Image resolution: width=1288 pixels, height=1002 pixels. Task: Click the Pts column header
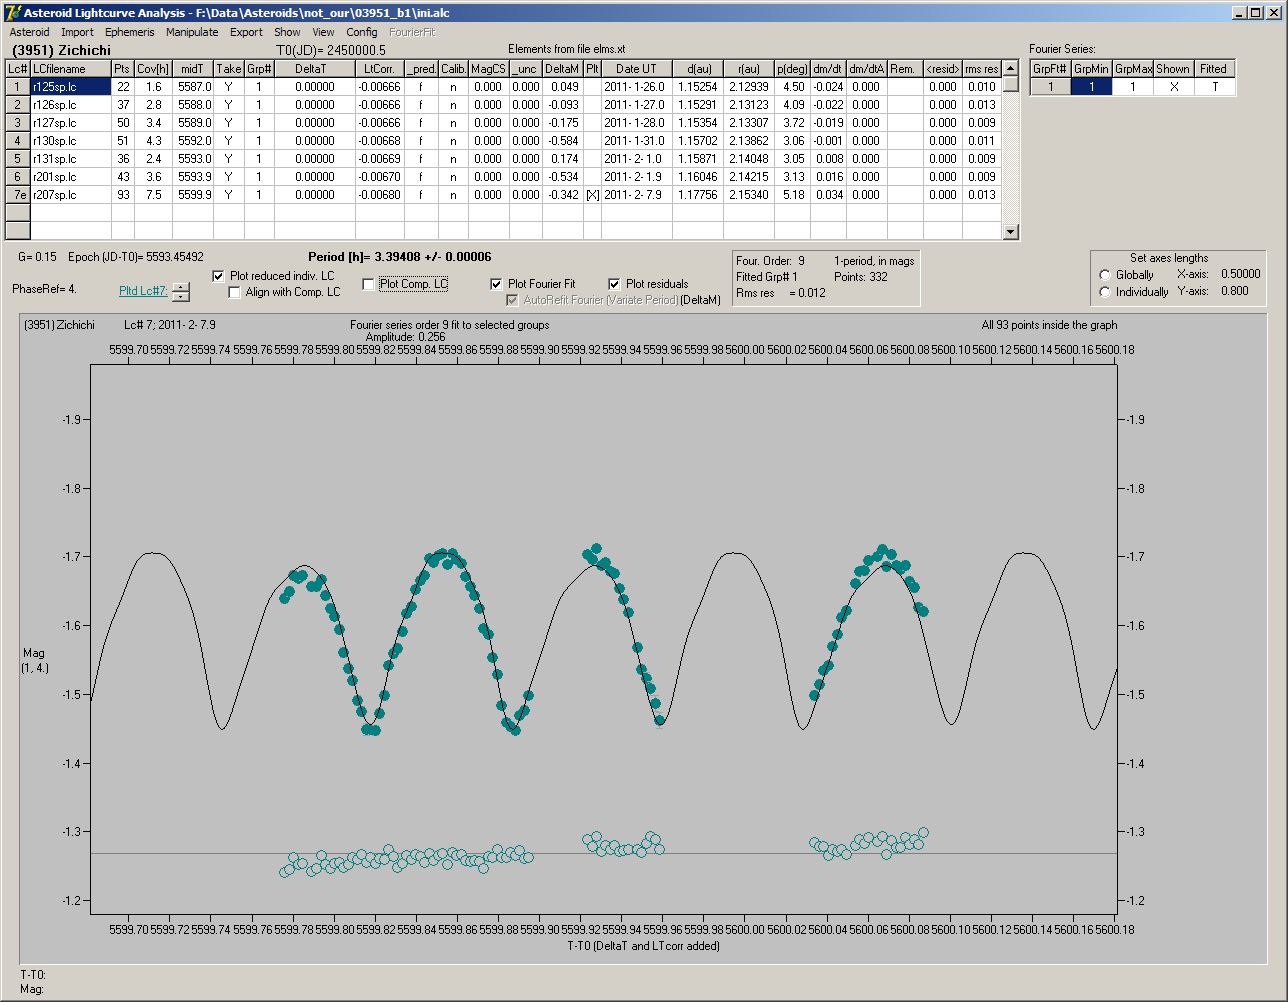click(x=122, y=69)
